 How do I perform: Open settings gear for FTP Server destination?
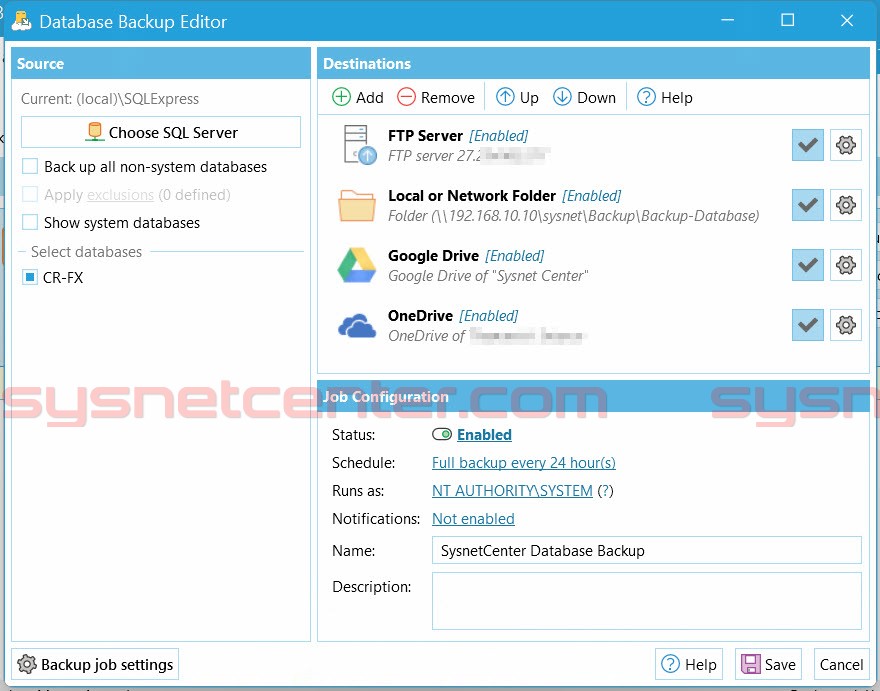[x=846, y=145]
